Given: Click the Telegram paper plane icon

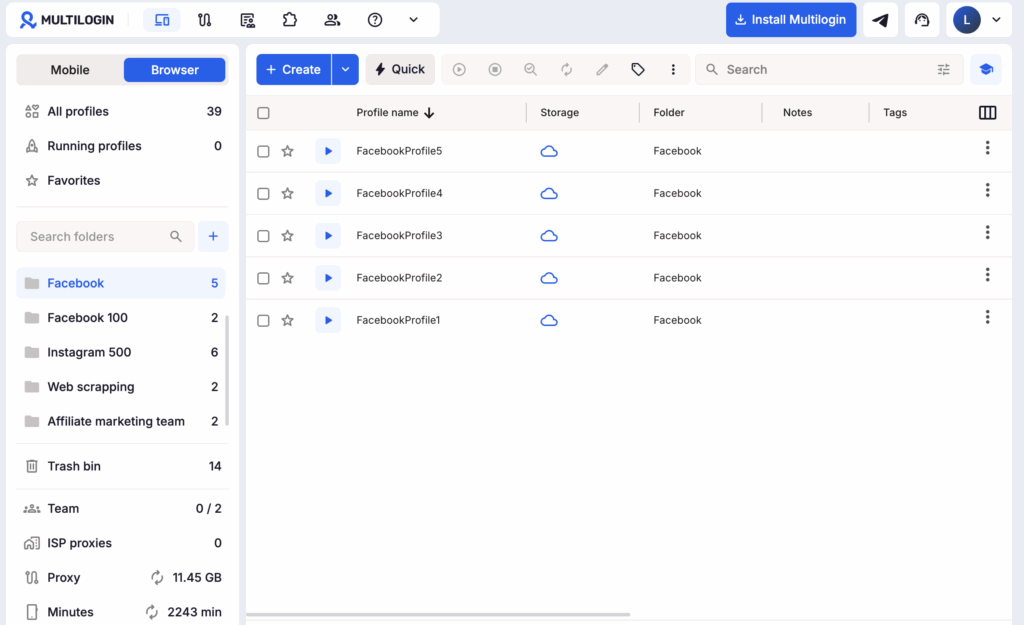Looking at the screenshot, I should coord(880,20).
